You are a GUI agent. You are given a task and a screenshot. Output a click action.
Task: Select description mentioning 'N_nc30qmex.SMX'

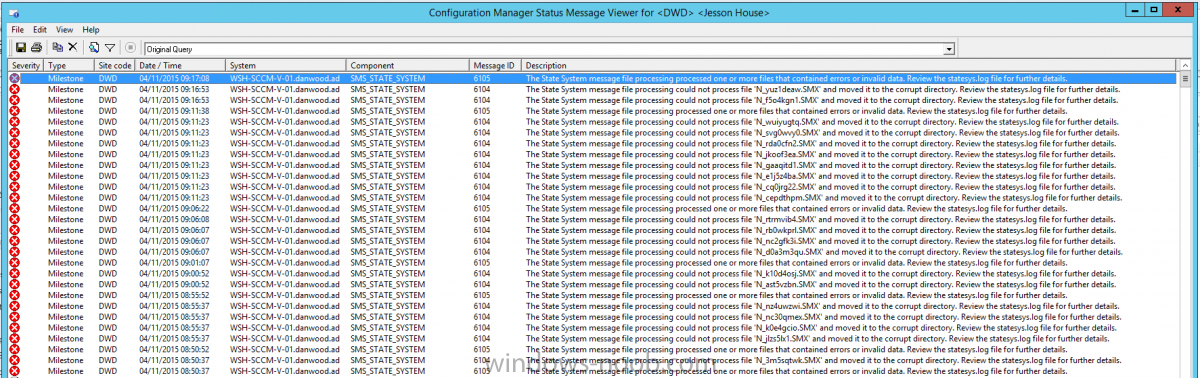pos(822,317)
